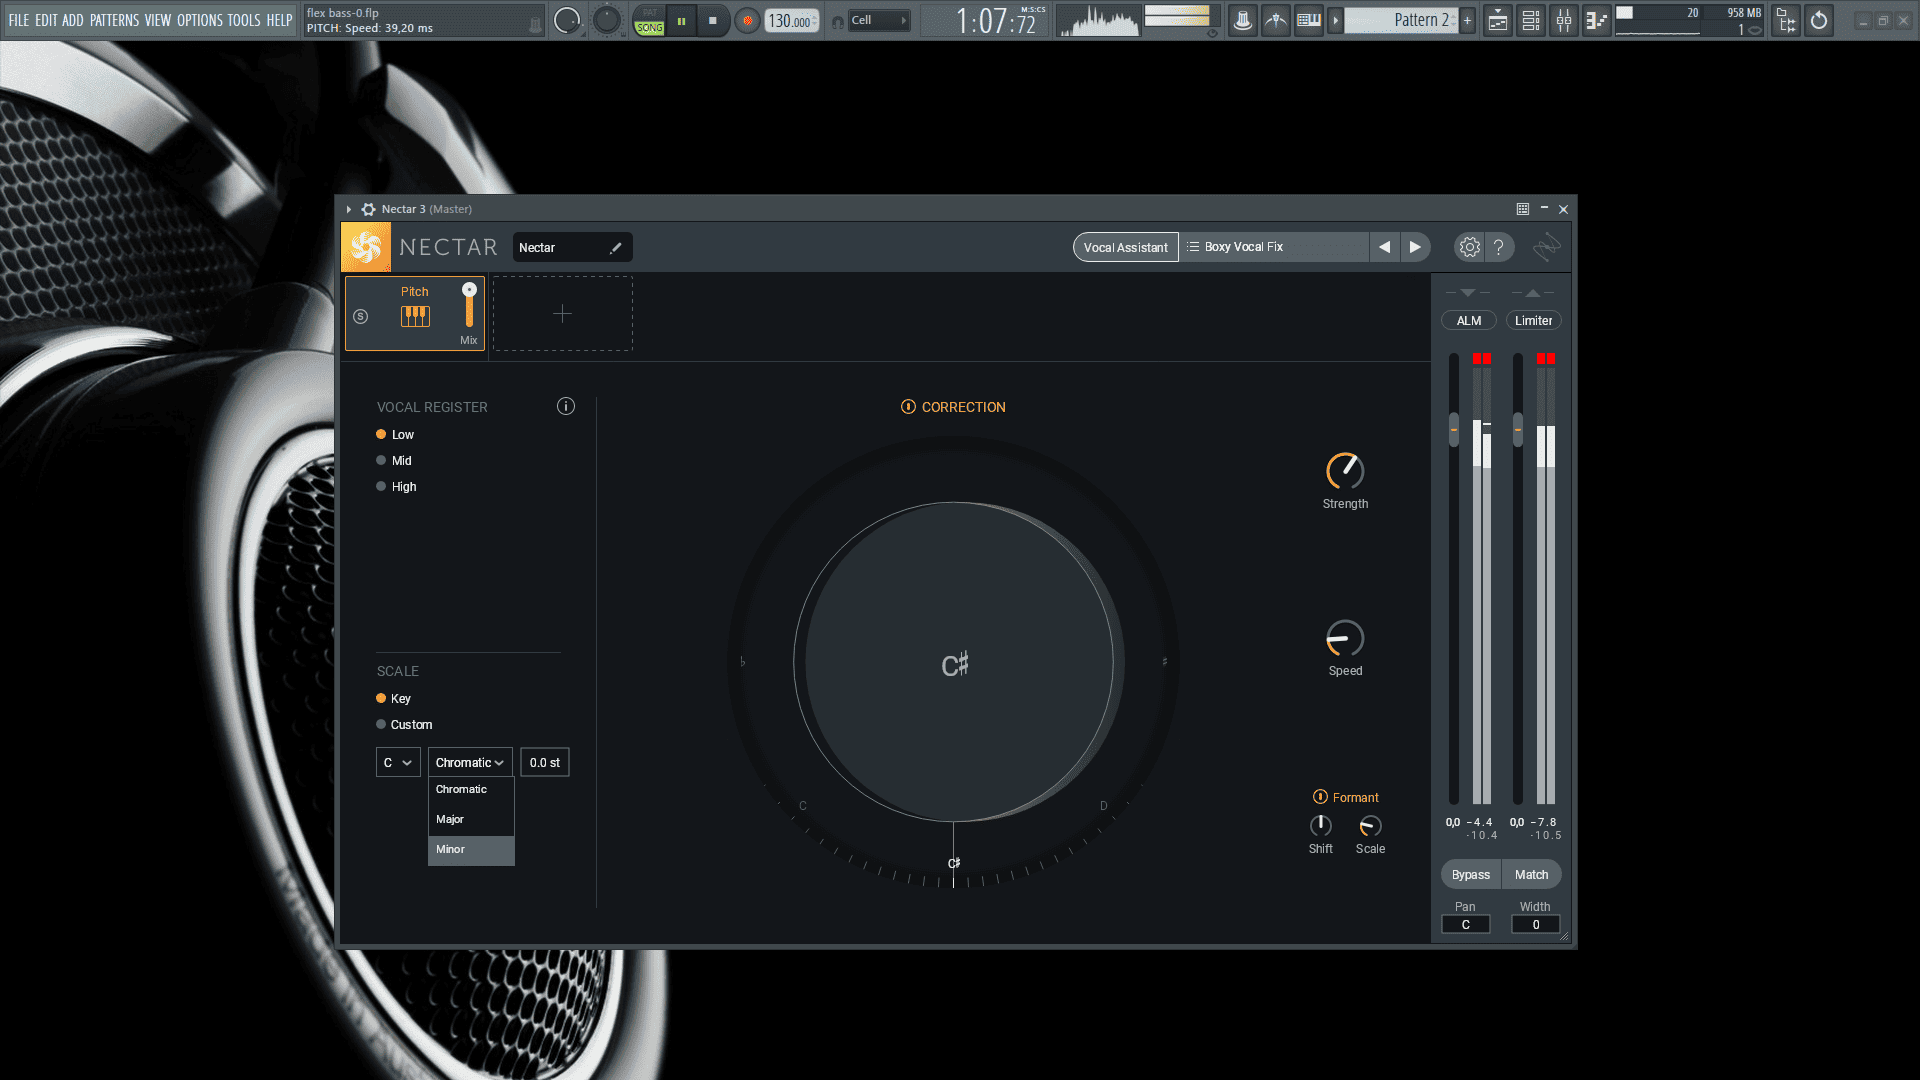This screenshot has height=1080, width=1920.
Task: Click the Vocal Assistant button
Action: [x=1125, y=248]
